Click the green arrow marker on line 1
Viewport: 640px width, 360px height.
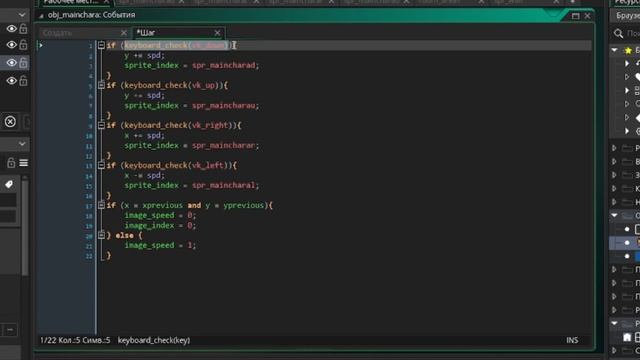coord(41,45)
